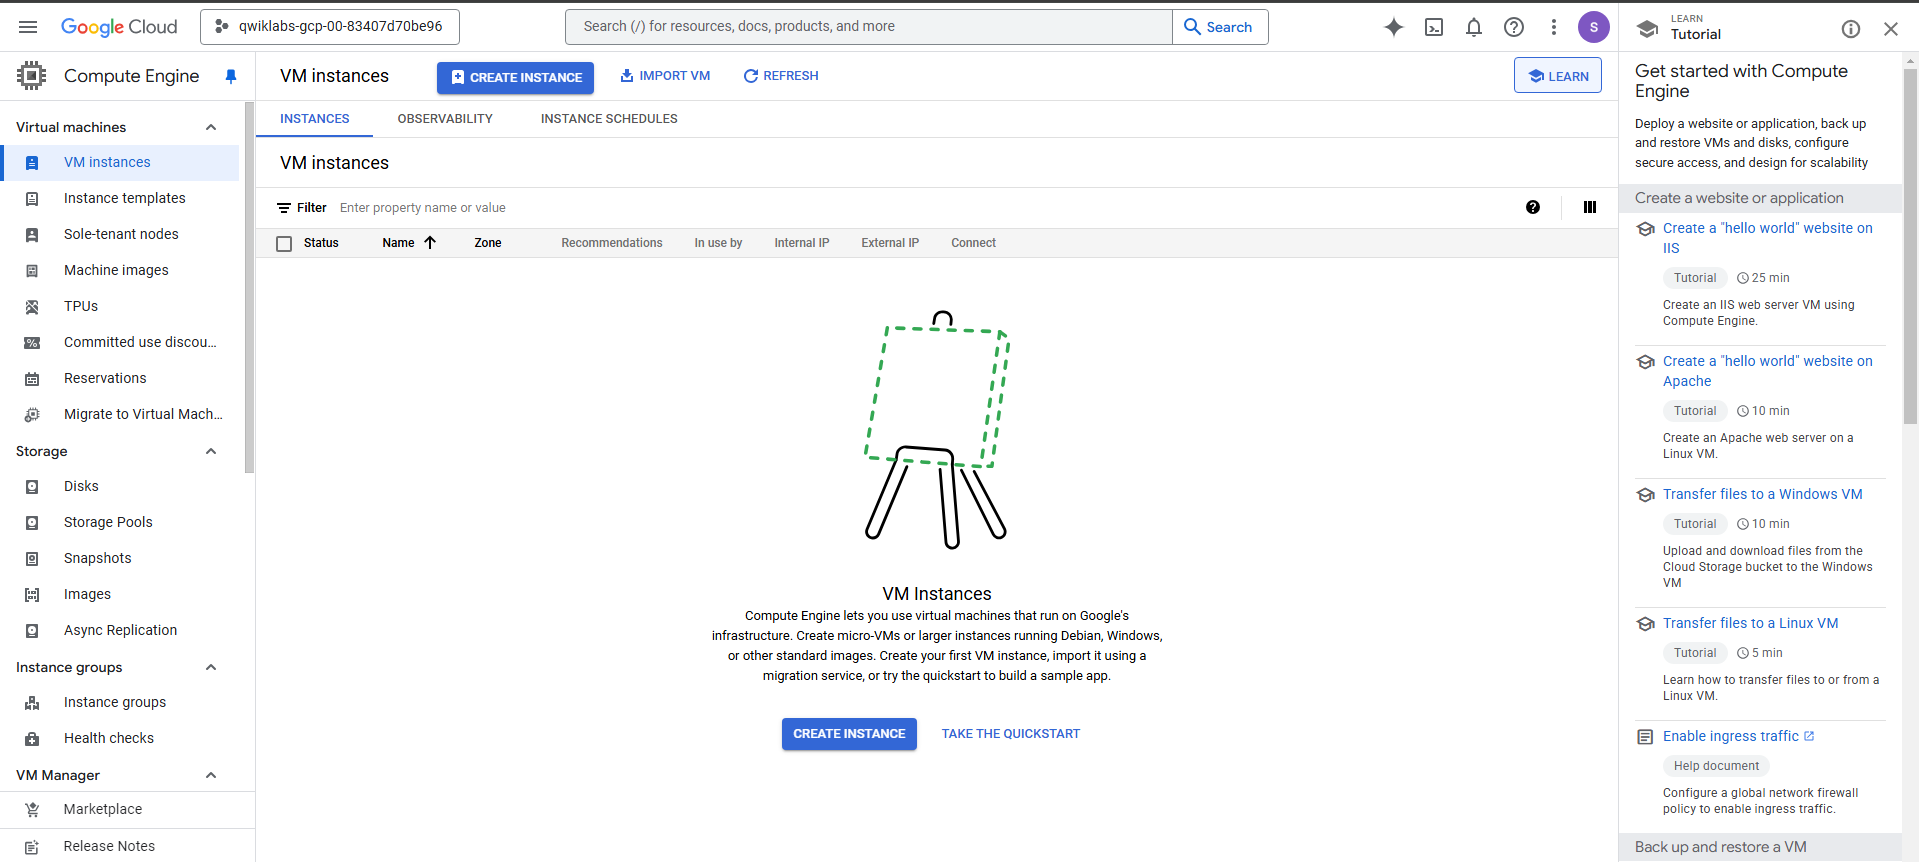Click the Compute Engine chip icon

[x=32, y=76]
